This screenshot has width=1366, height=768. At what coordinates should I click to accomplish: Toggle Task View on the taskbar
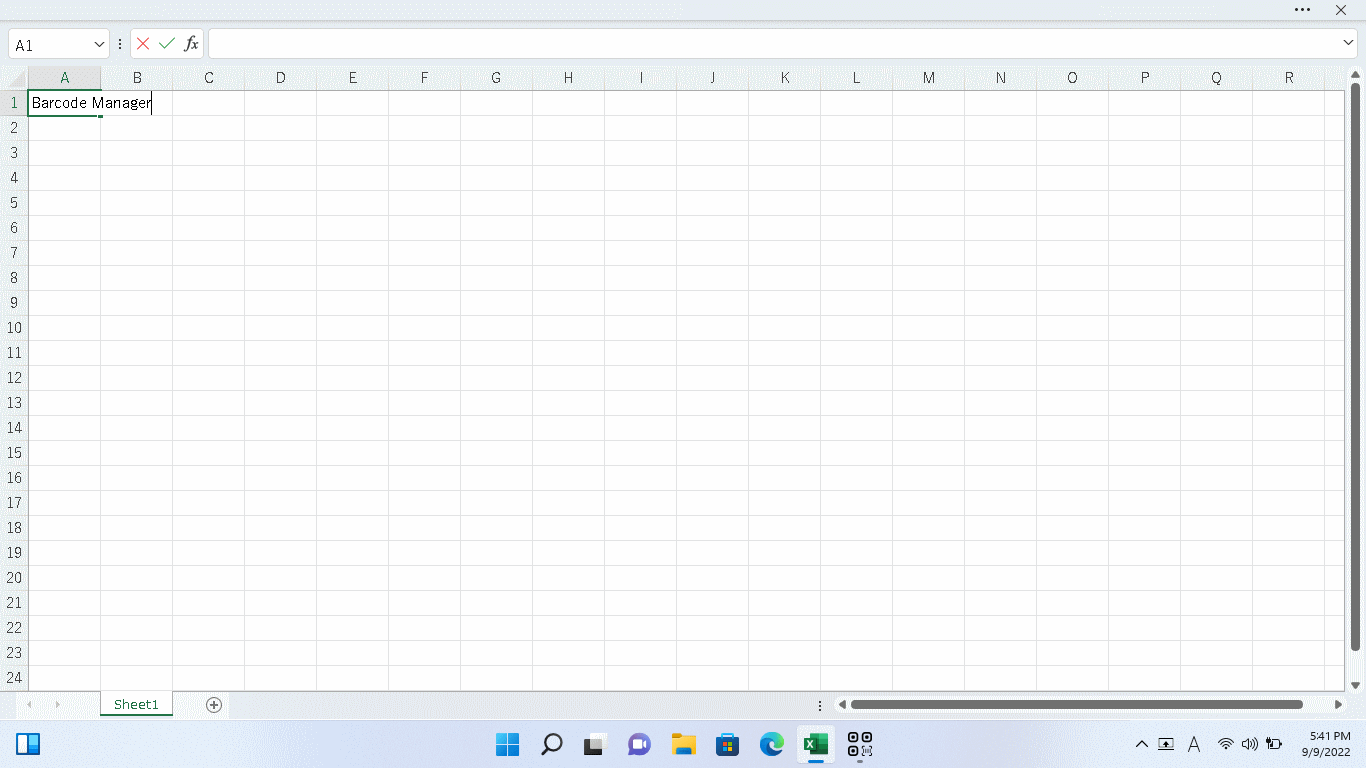[x=594, y=744]
